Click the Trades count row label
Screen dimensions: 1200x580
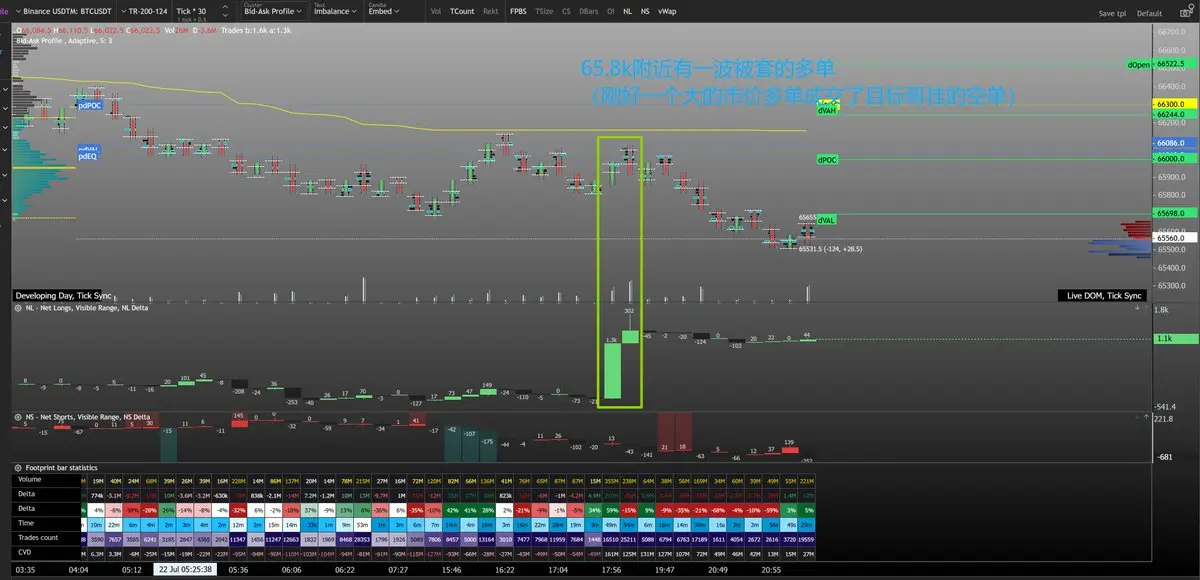(x=38, y=538)
